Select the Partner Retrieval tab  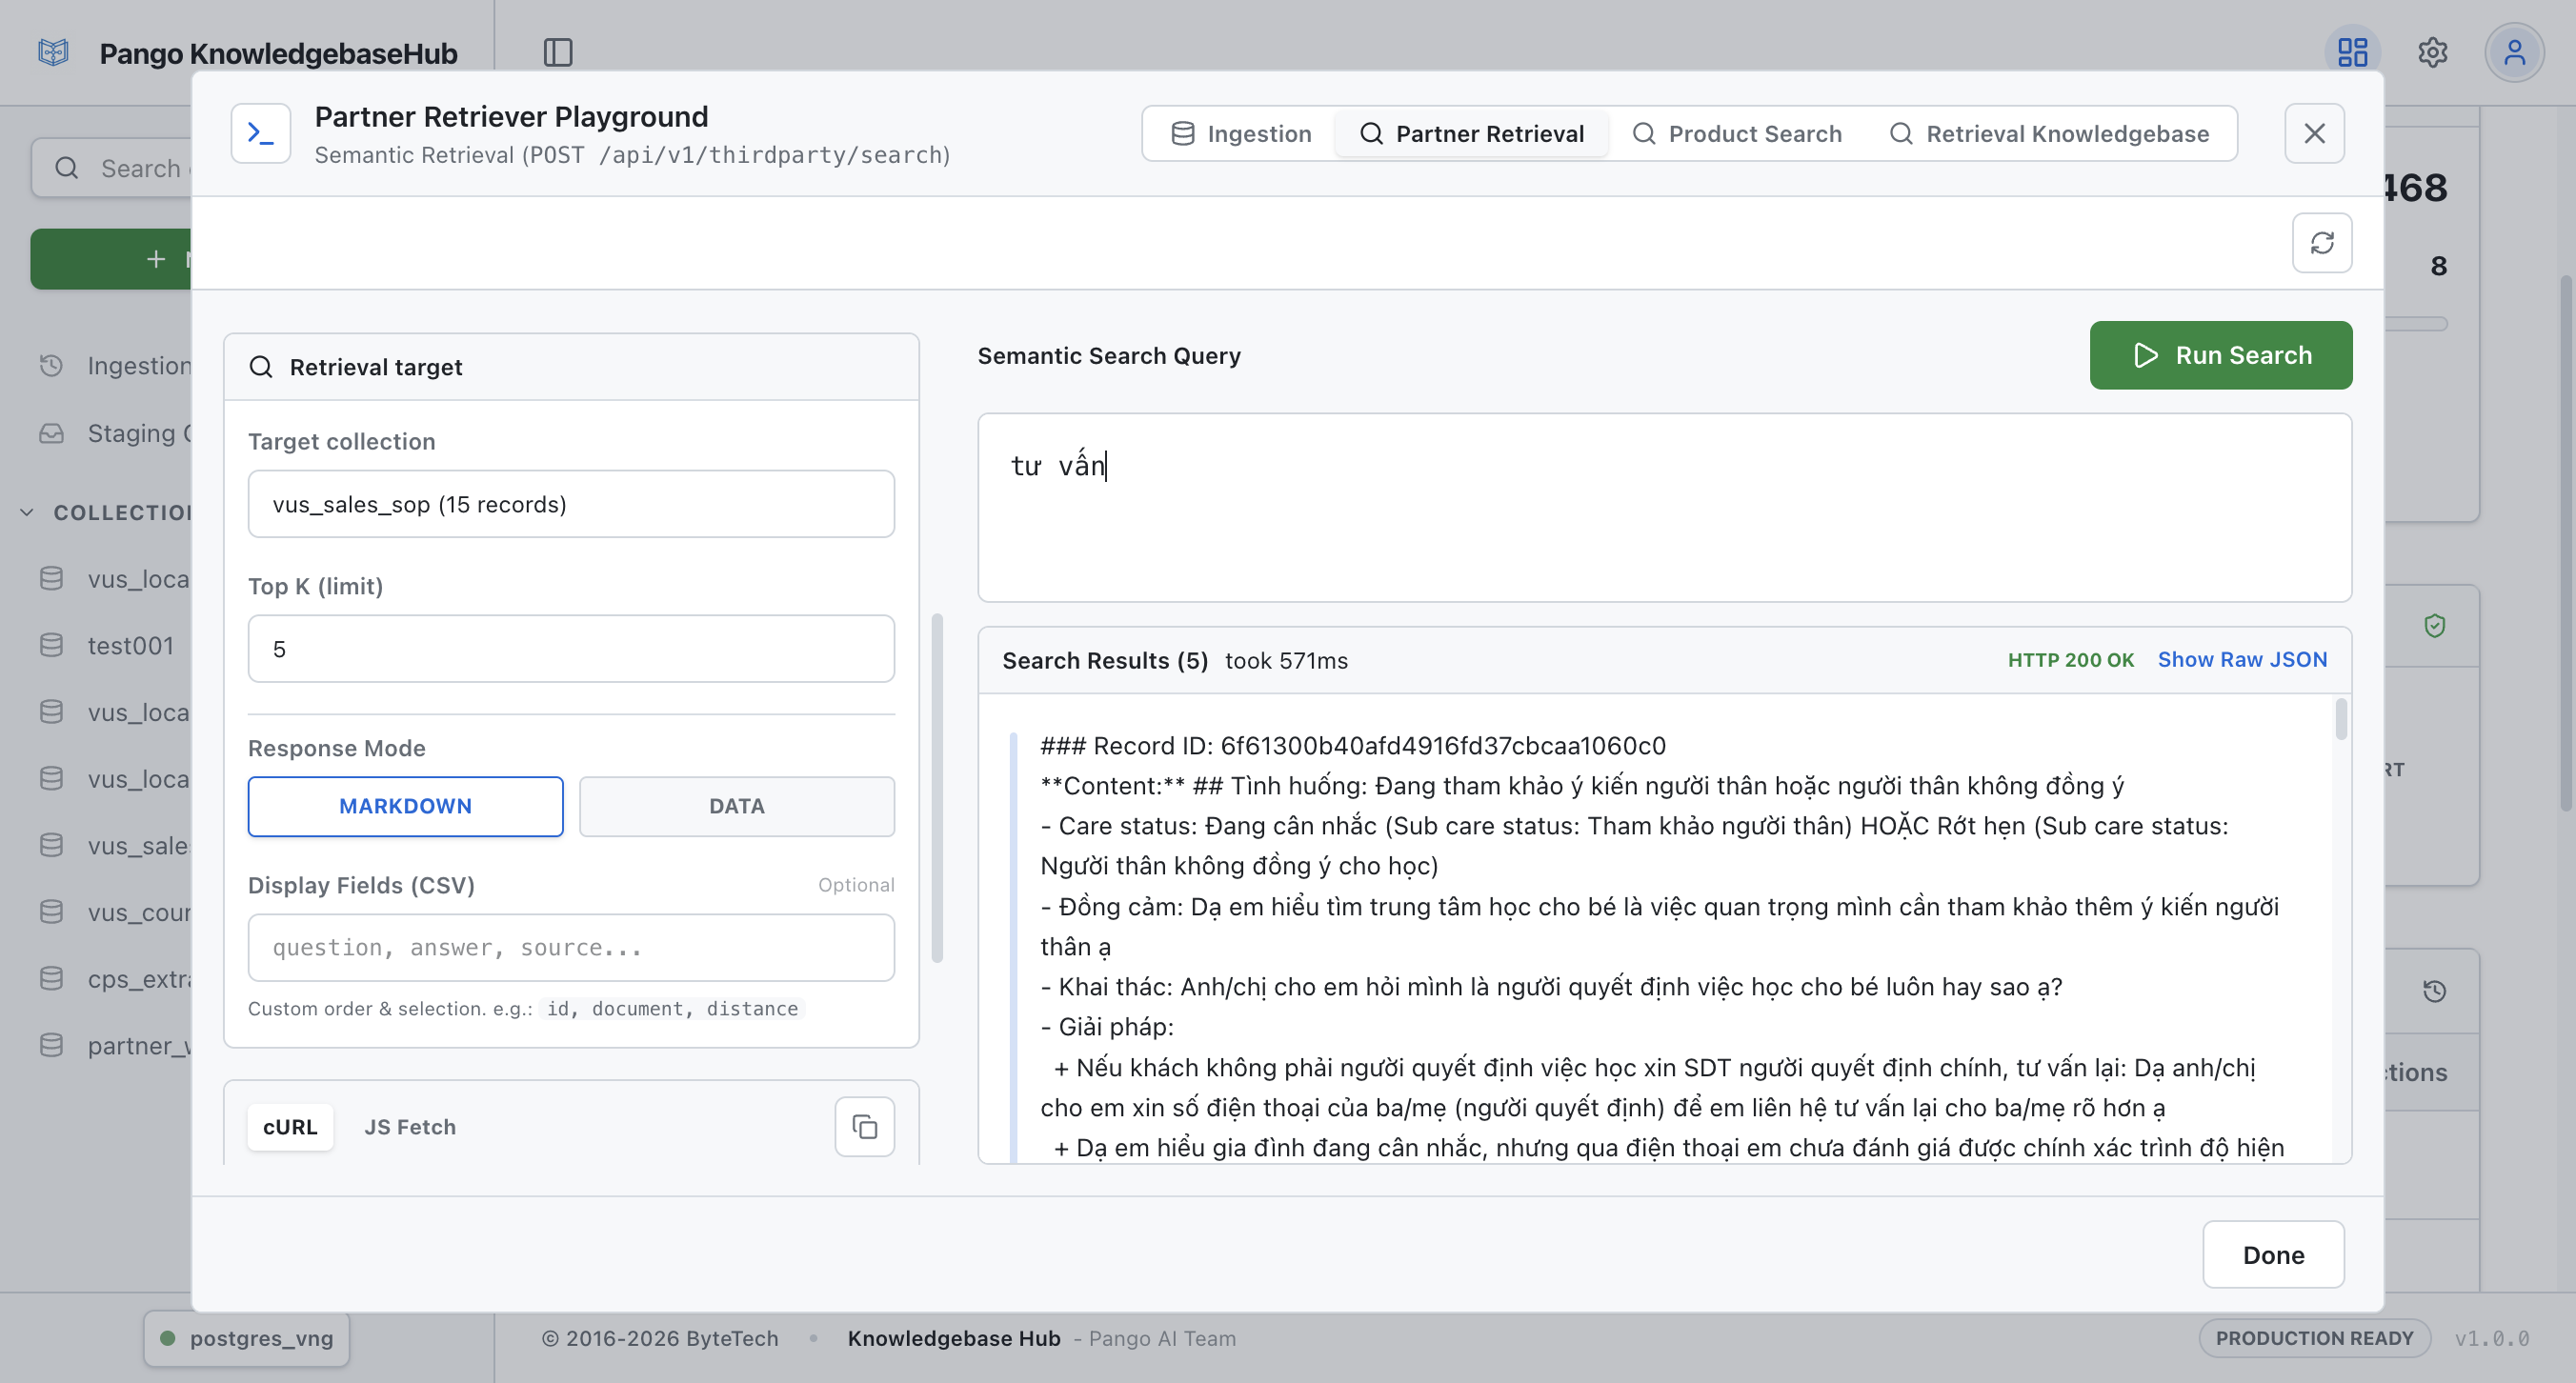[1472, 134]
